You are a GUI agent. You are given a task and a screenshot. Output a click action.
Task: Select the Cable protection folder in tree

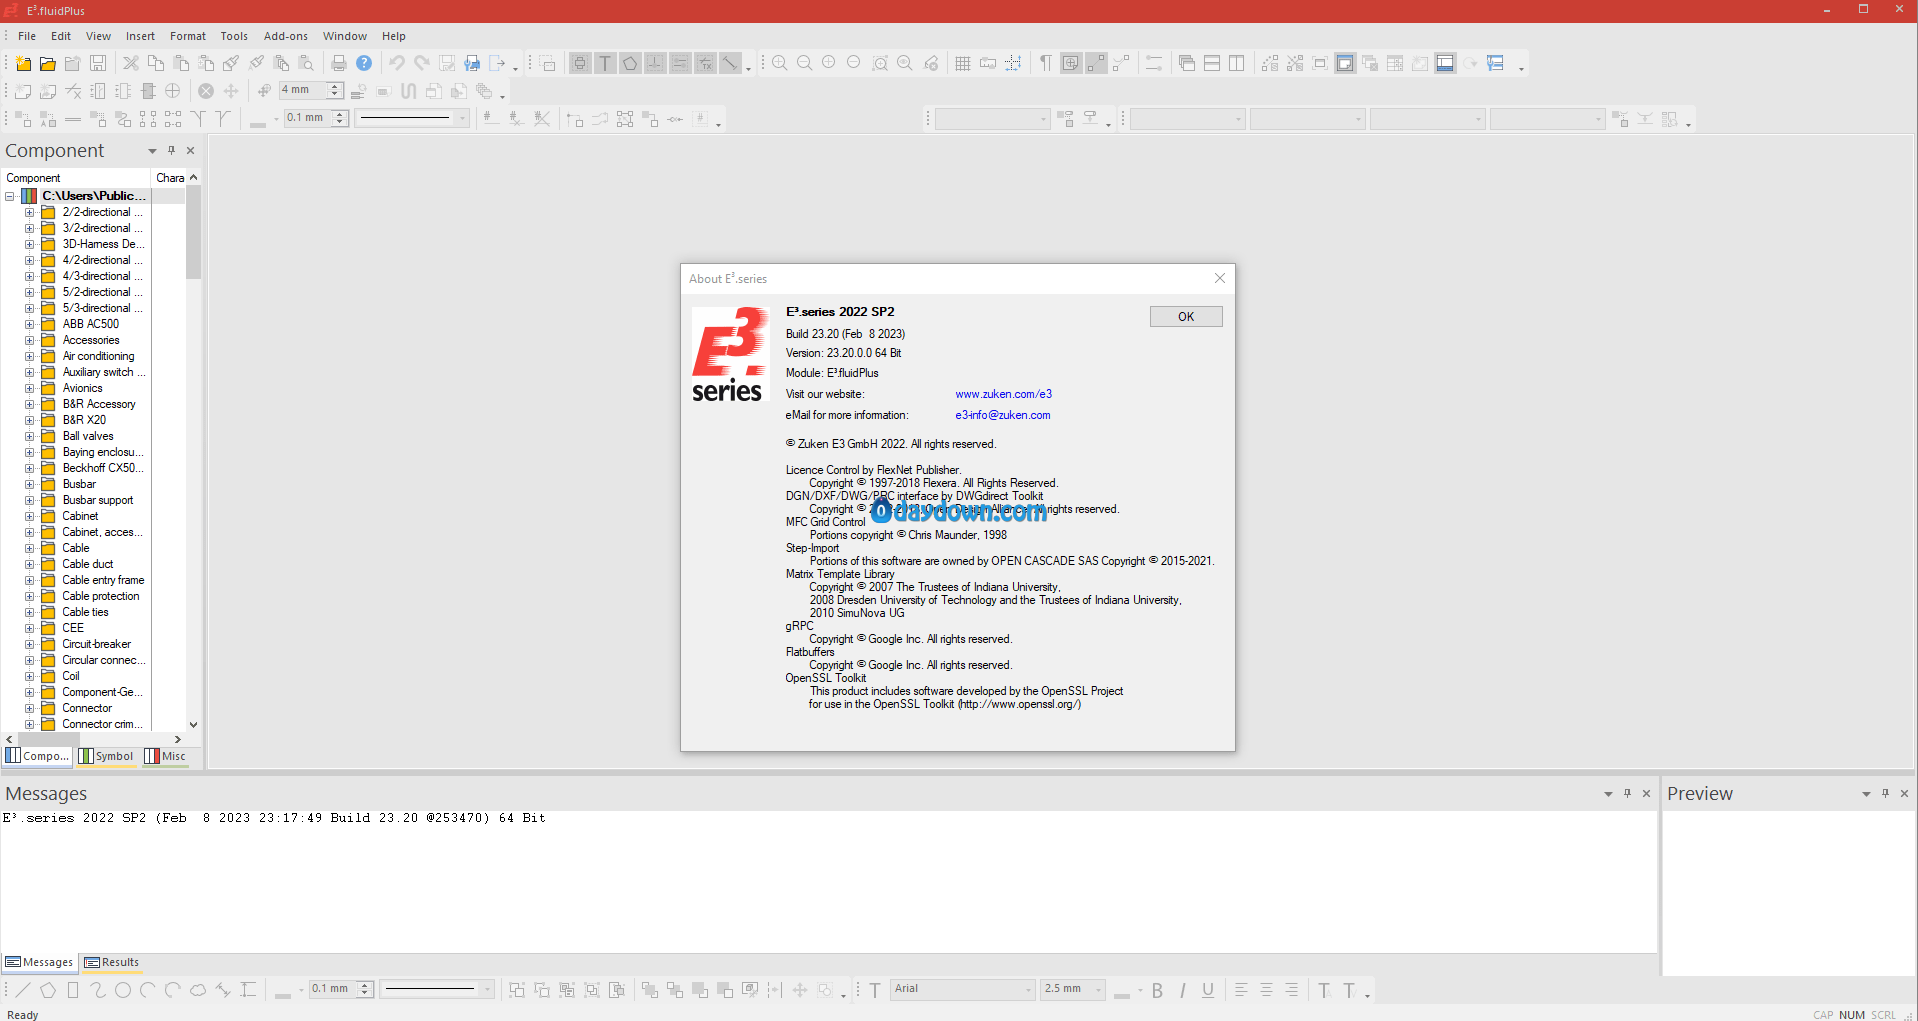pyautogui.click(x=100, y=596)
